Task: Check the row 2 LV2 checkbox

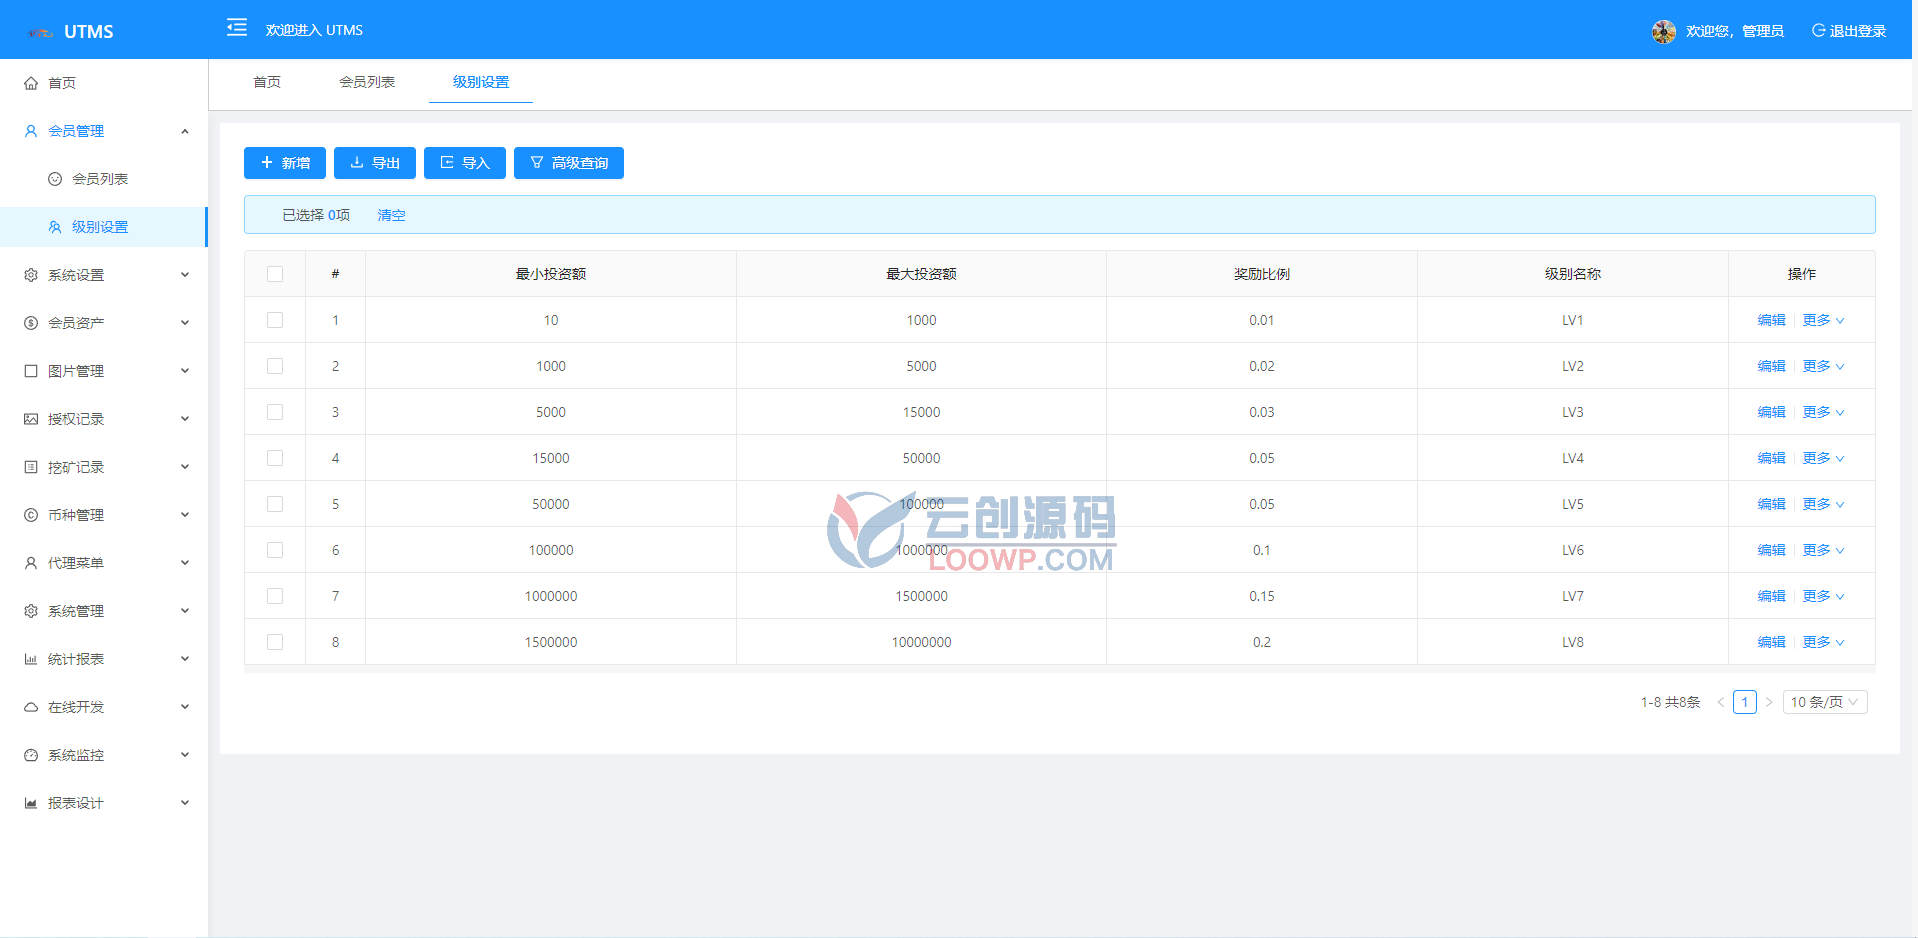Action: pos(275,366)
